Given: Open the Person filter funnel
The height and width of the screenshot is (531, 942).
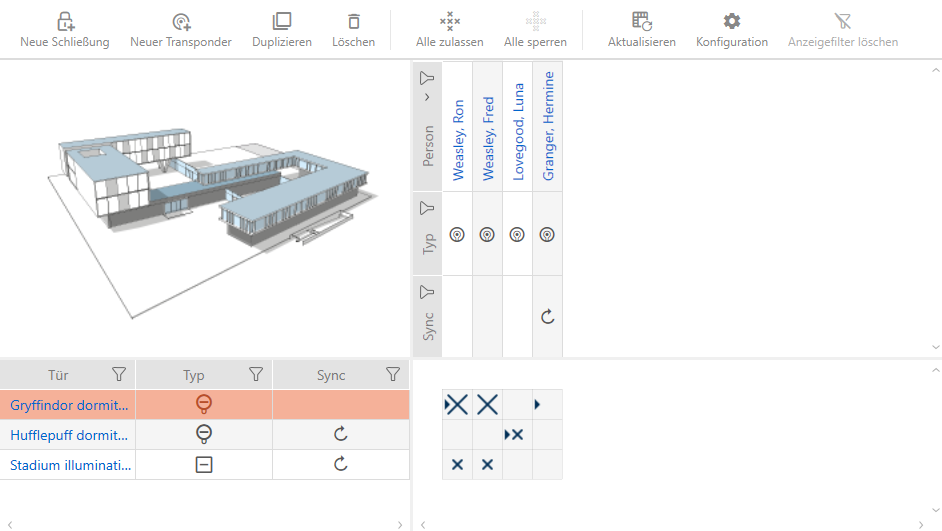Looking at the screenshot, I should pos(427,78).
